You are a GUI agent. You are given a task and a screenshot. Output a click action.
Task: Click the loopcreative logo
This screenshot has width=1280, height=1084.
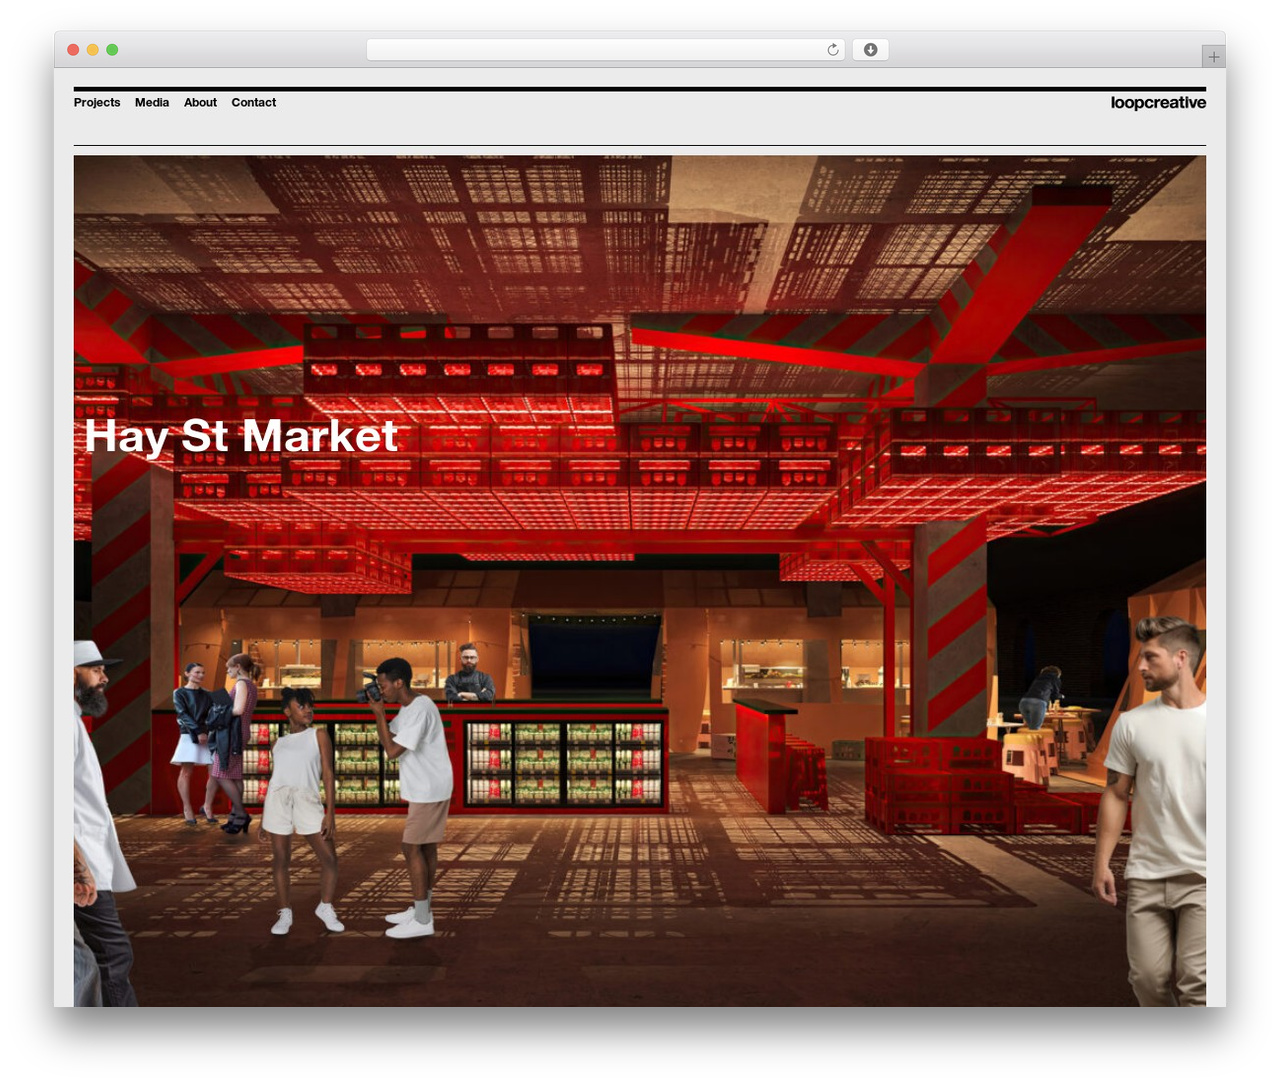point(1158,102)
